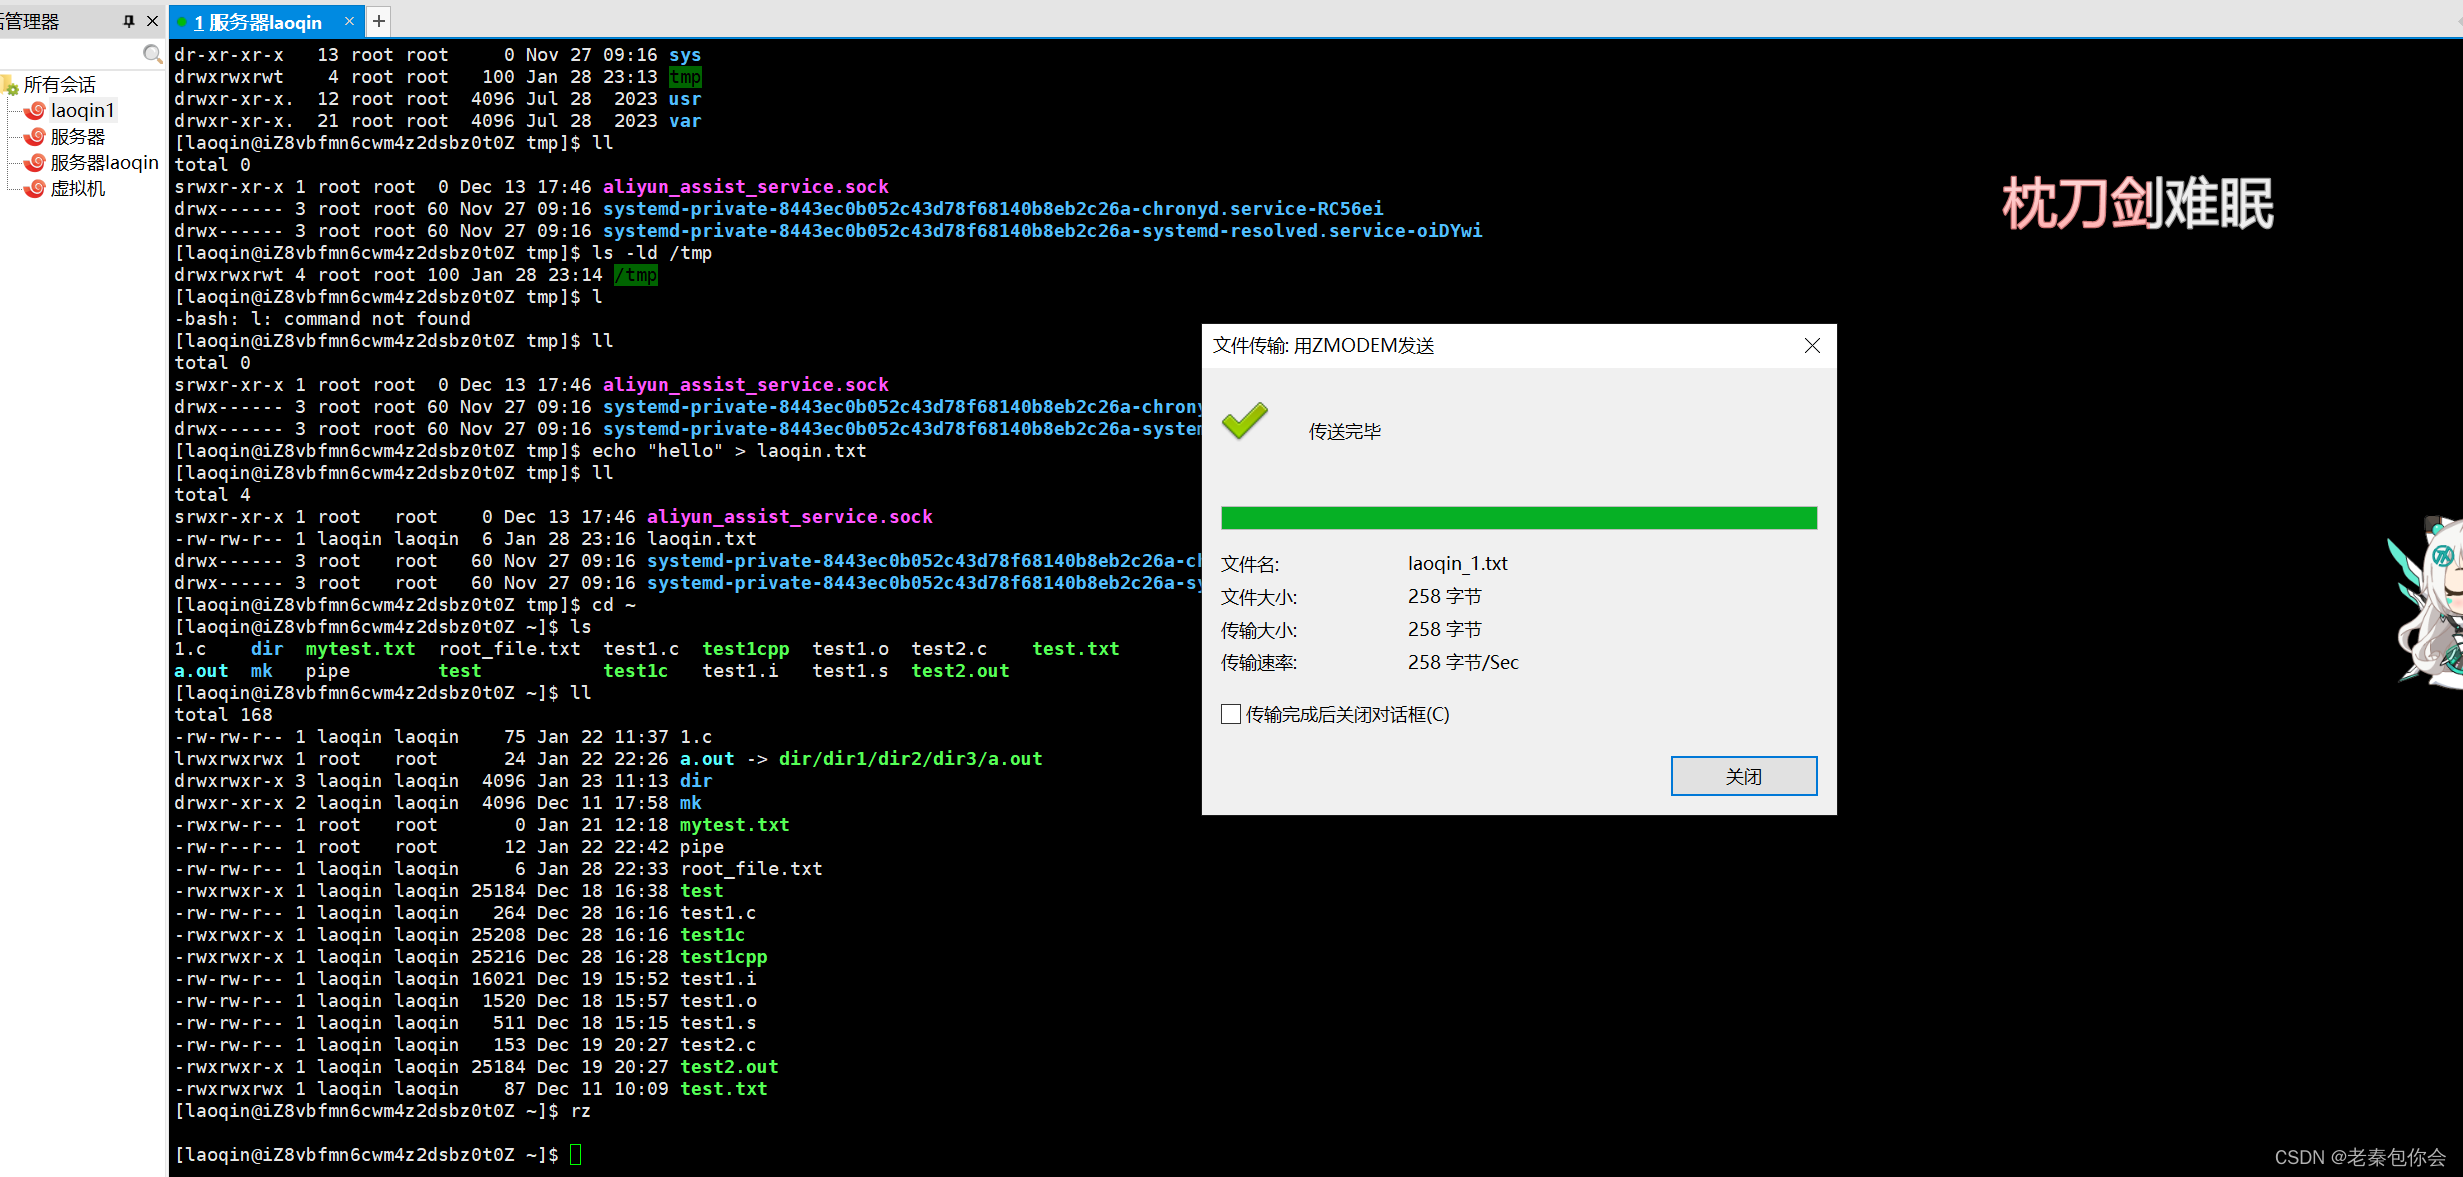Click test1cpp in the long listing
This screenshot has height=1177, width=2463.
(x=724, y=957)
